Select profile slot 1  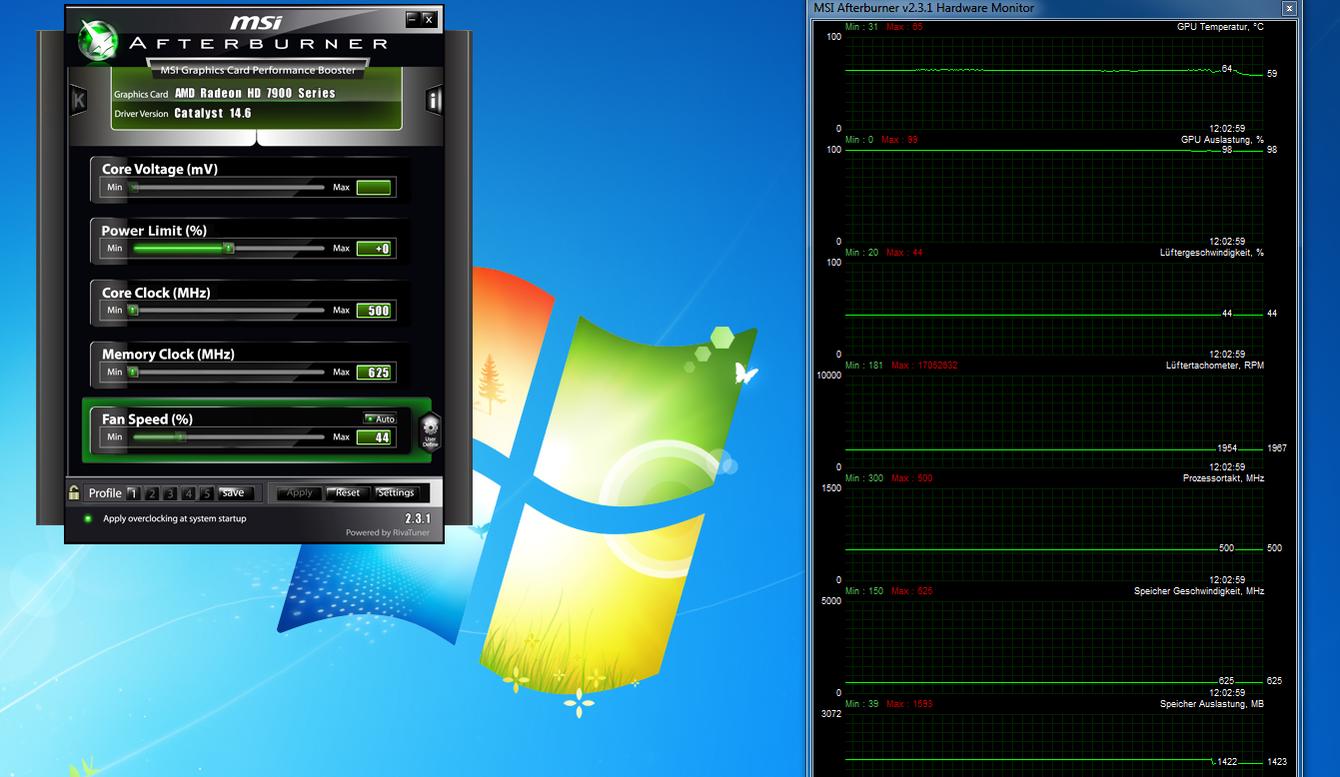click(133, 493)
